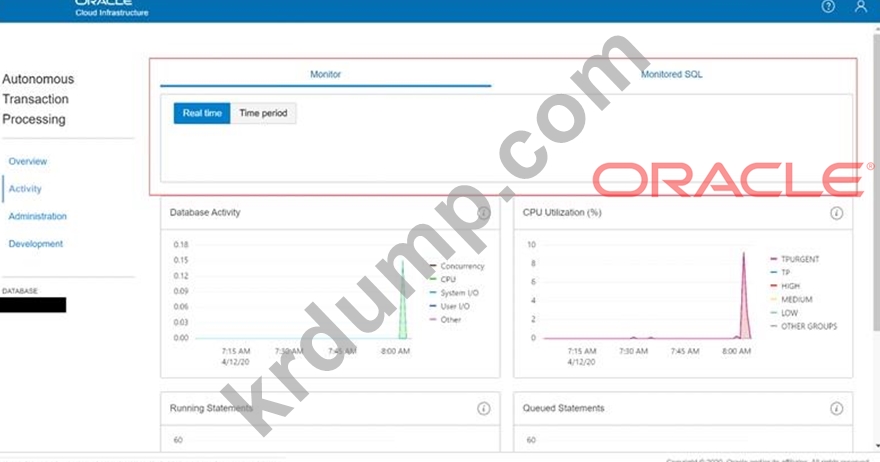
Task: Click the Running Statements title
Action: tap(211, 408)
